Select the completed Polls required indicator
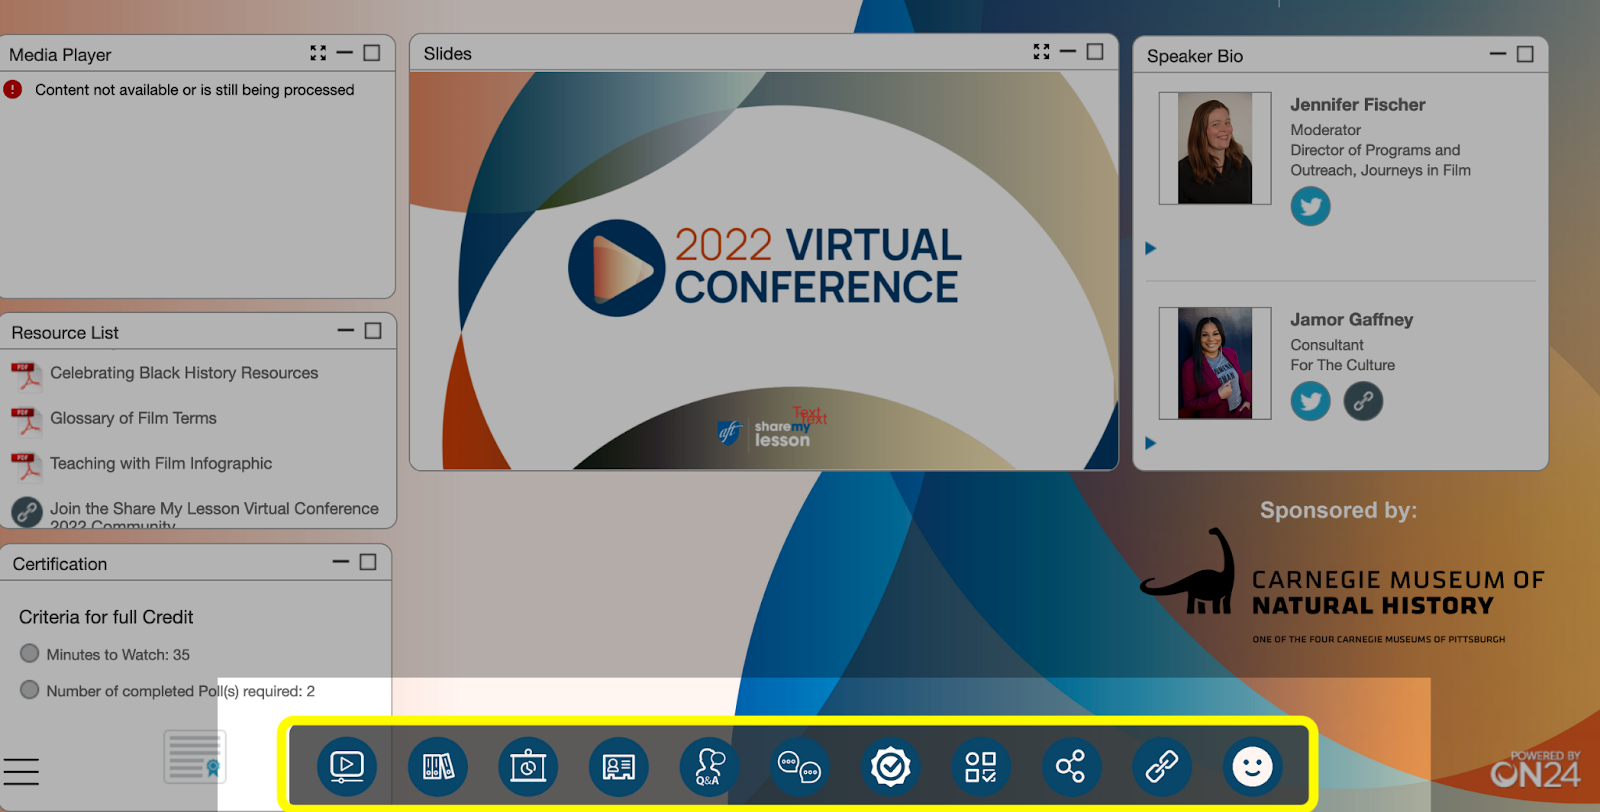 point(30,690)
